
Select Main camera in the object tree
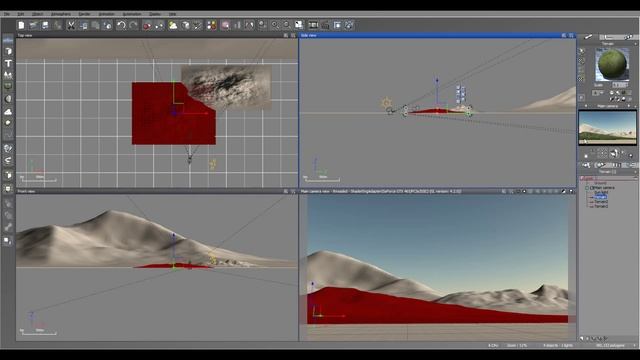(x=604, y=188)
